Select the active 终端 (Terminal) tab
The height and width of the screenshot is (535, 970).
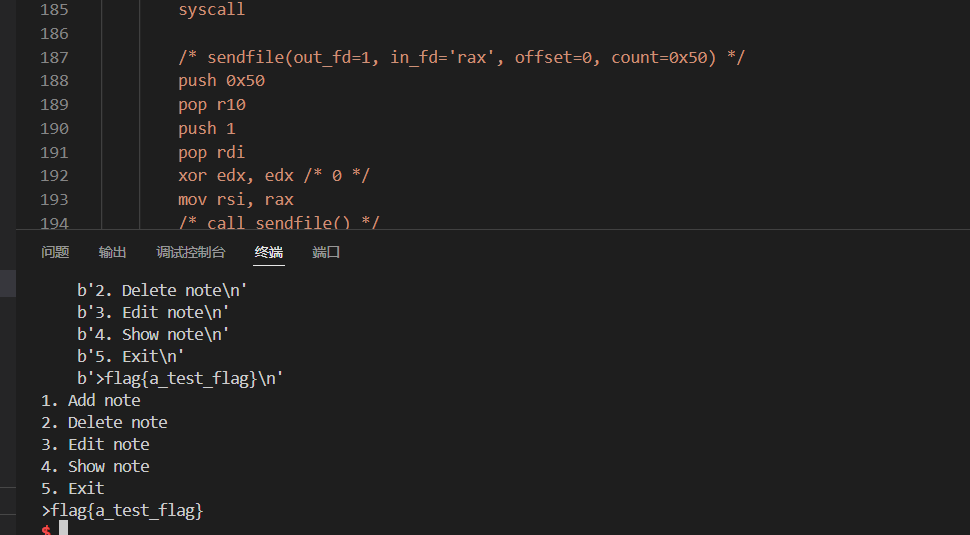click(269, 252)
